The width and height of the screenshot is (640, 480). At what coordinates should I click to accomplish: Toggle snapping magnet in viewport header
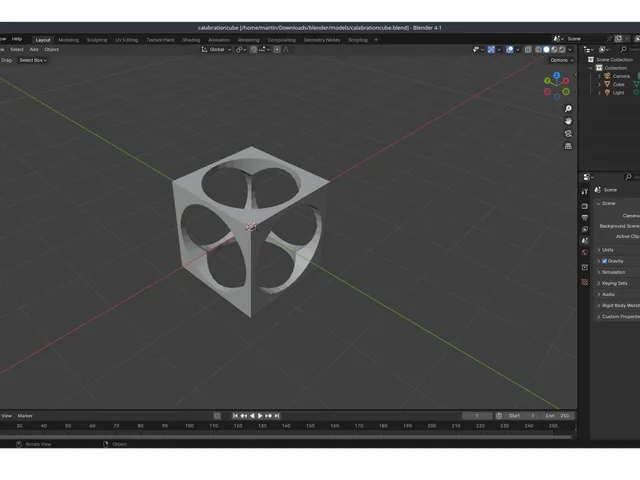[x=253, y=49]
